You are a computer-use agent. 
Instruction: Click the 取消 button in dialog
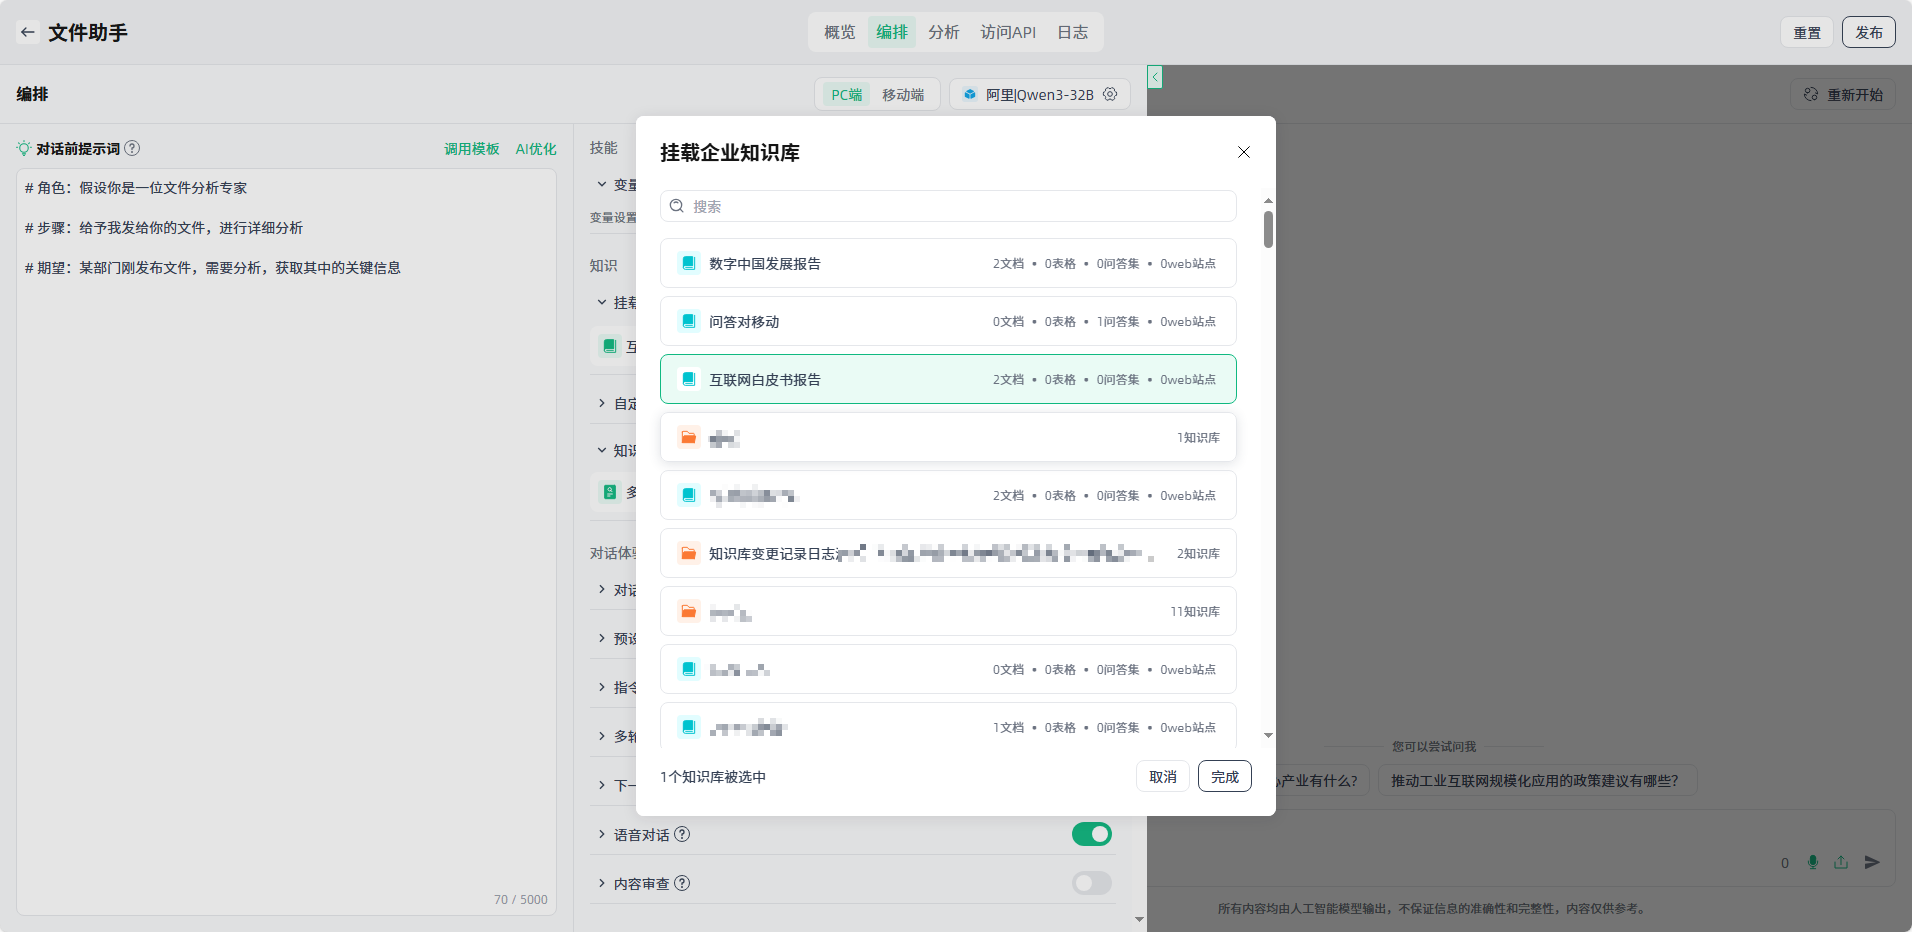point(1162,776)
